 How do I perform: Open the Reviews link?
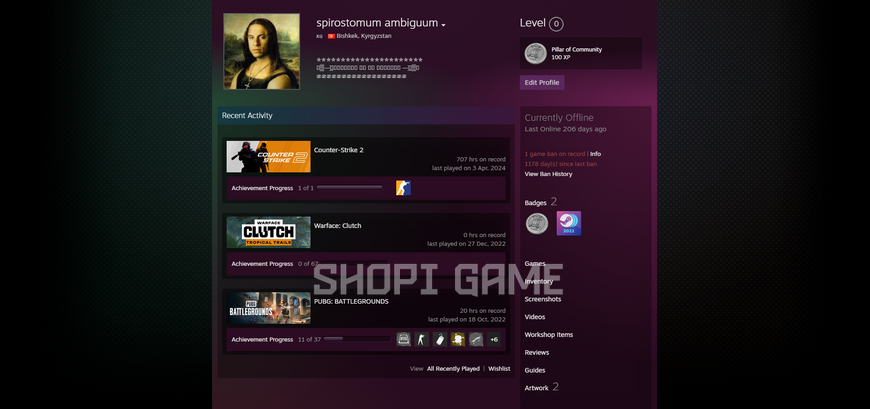(x=537, y=352)
